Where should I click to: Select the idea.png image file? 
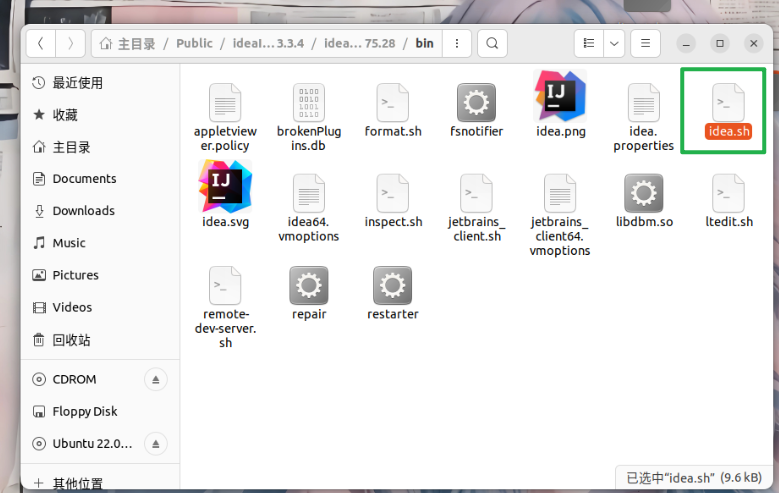[x=560, y=99]
